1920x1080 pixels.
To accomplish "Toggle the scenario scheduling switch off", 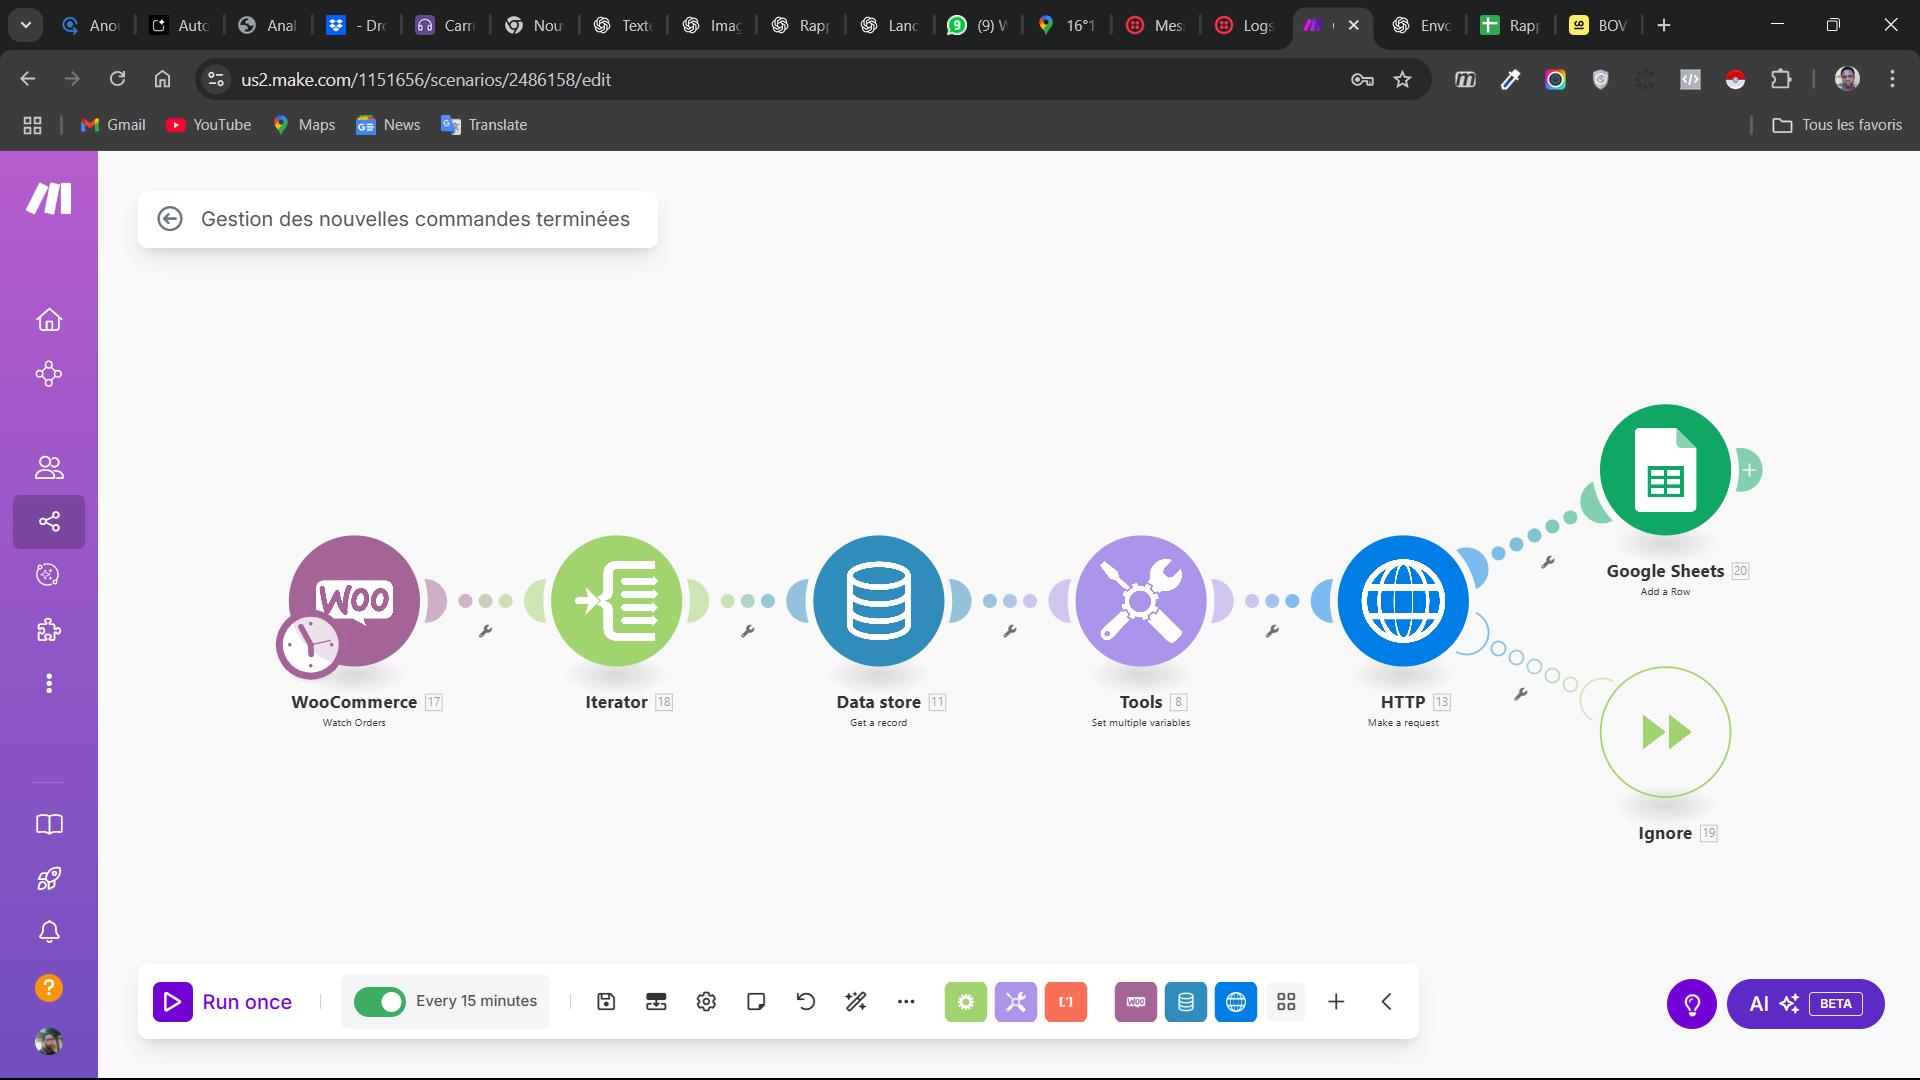I will [379, 1002].
